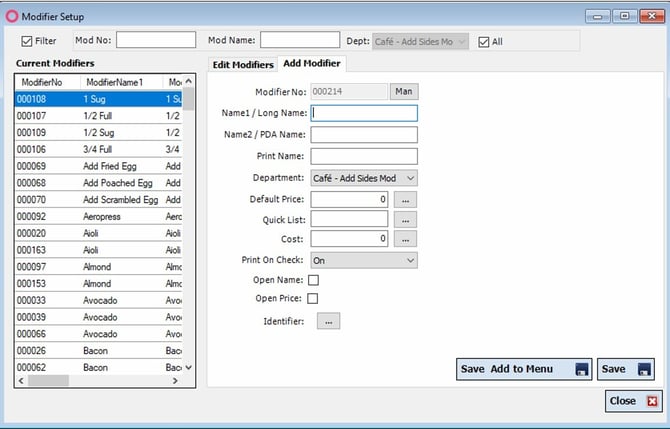Expand the Print On Check dropdown
Screen dimensions: 670x429
tap(364, 260)
